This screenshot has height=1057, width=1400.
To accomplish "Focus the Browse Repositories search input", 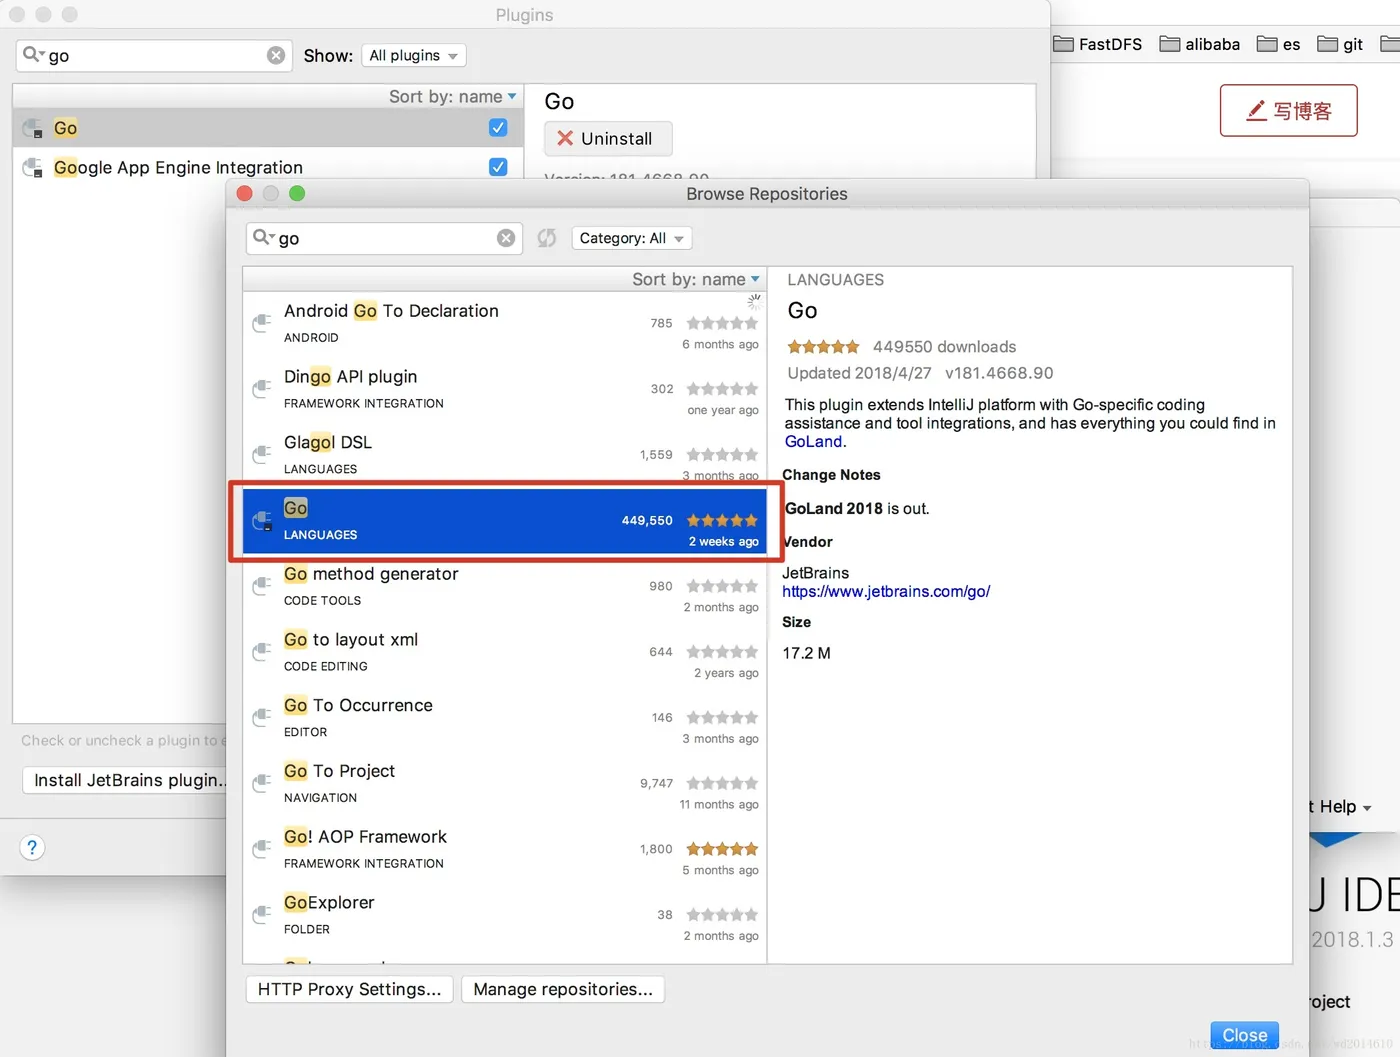I will pyautogui.click(x=385, y=238).
